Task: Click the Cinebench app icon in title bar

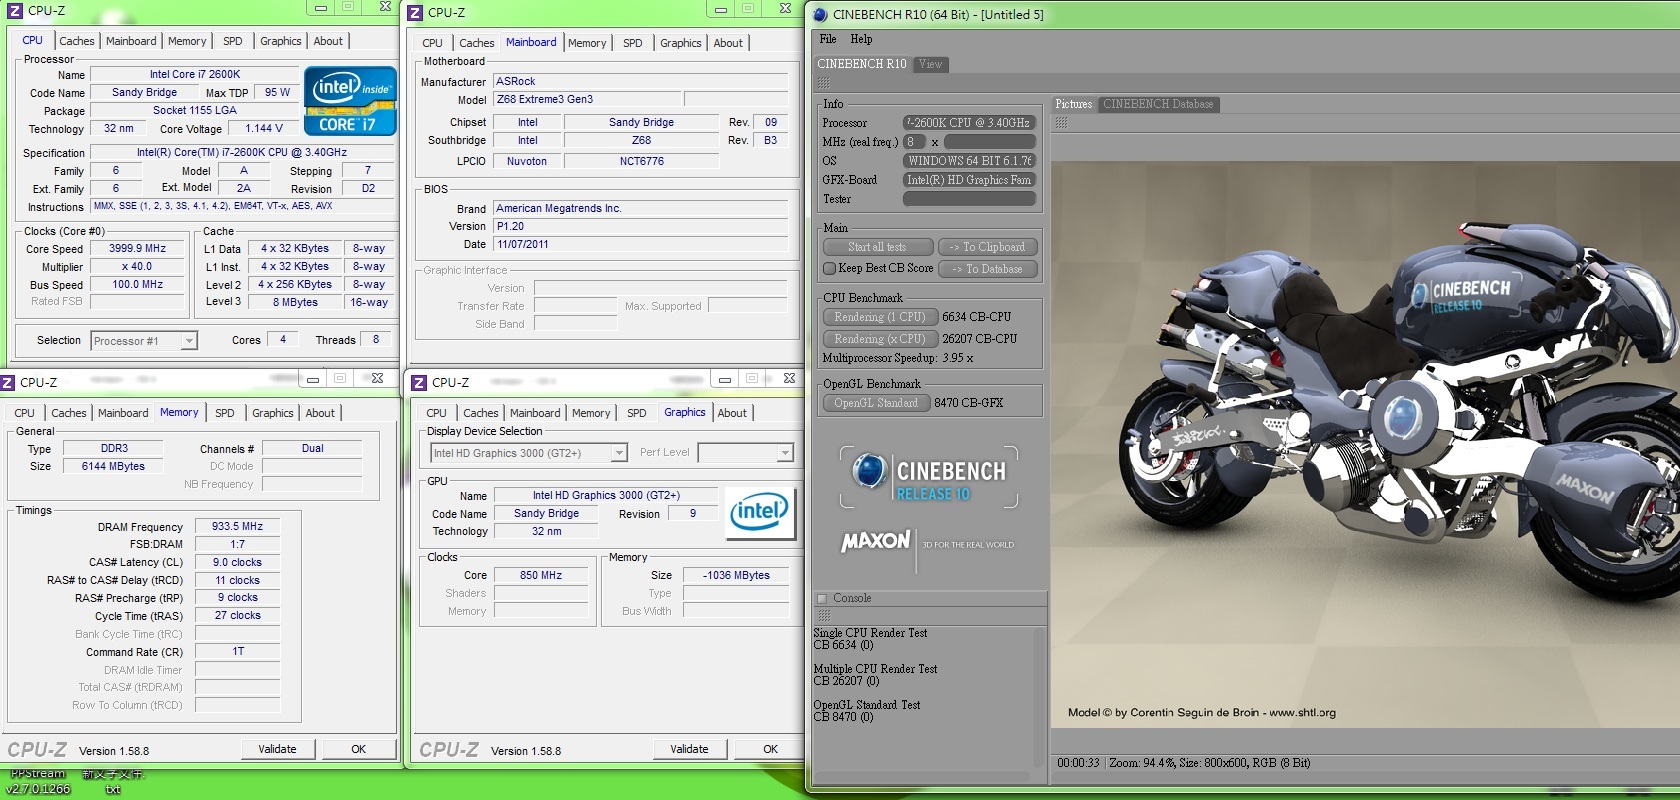Action: (x=820, y=14)
